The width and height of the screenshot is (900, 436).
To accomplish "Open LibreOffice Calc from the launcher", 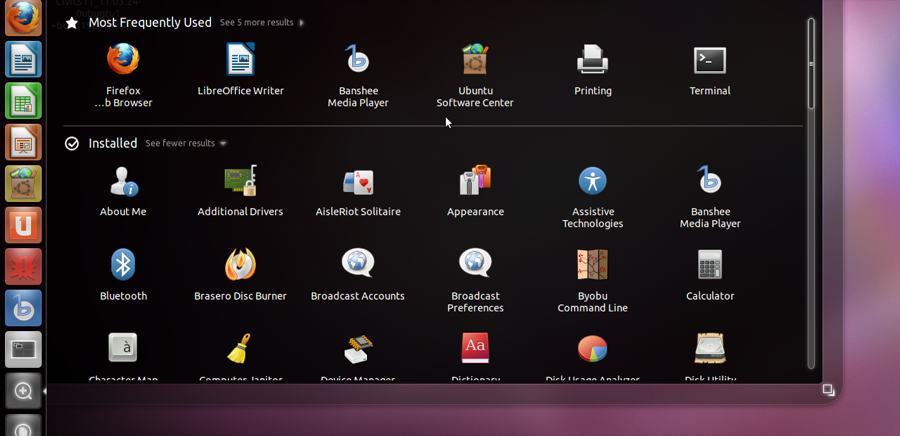I will tap(24, 100).
